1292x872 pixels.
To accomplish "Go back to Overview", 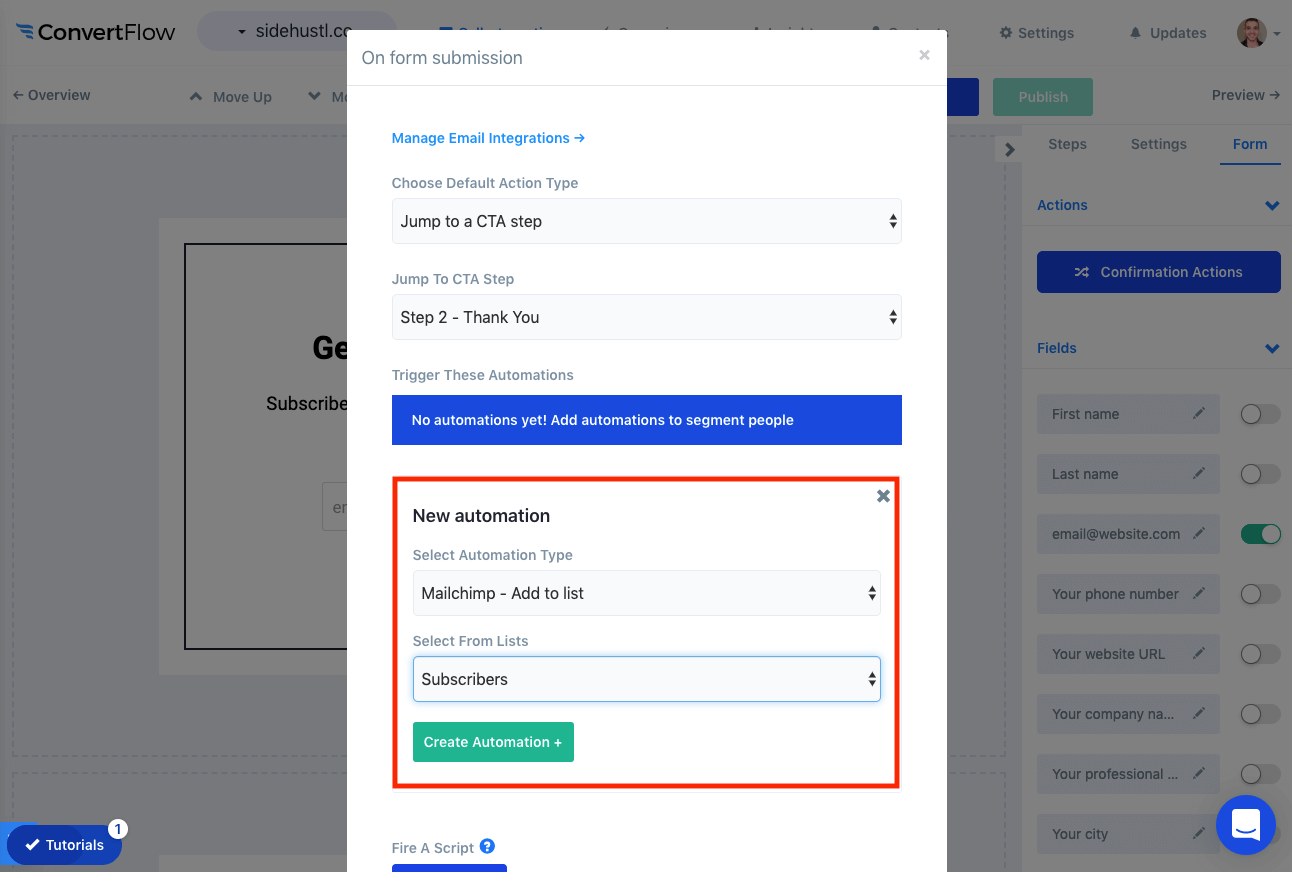I will pos(51,95).
